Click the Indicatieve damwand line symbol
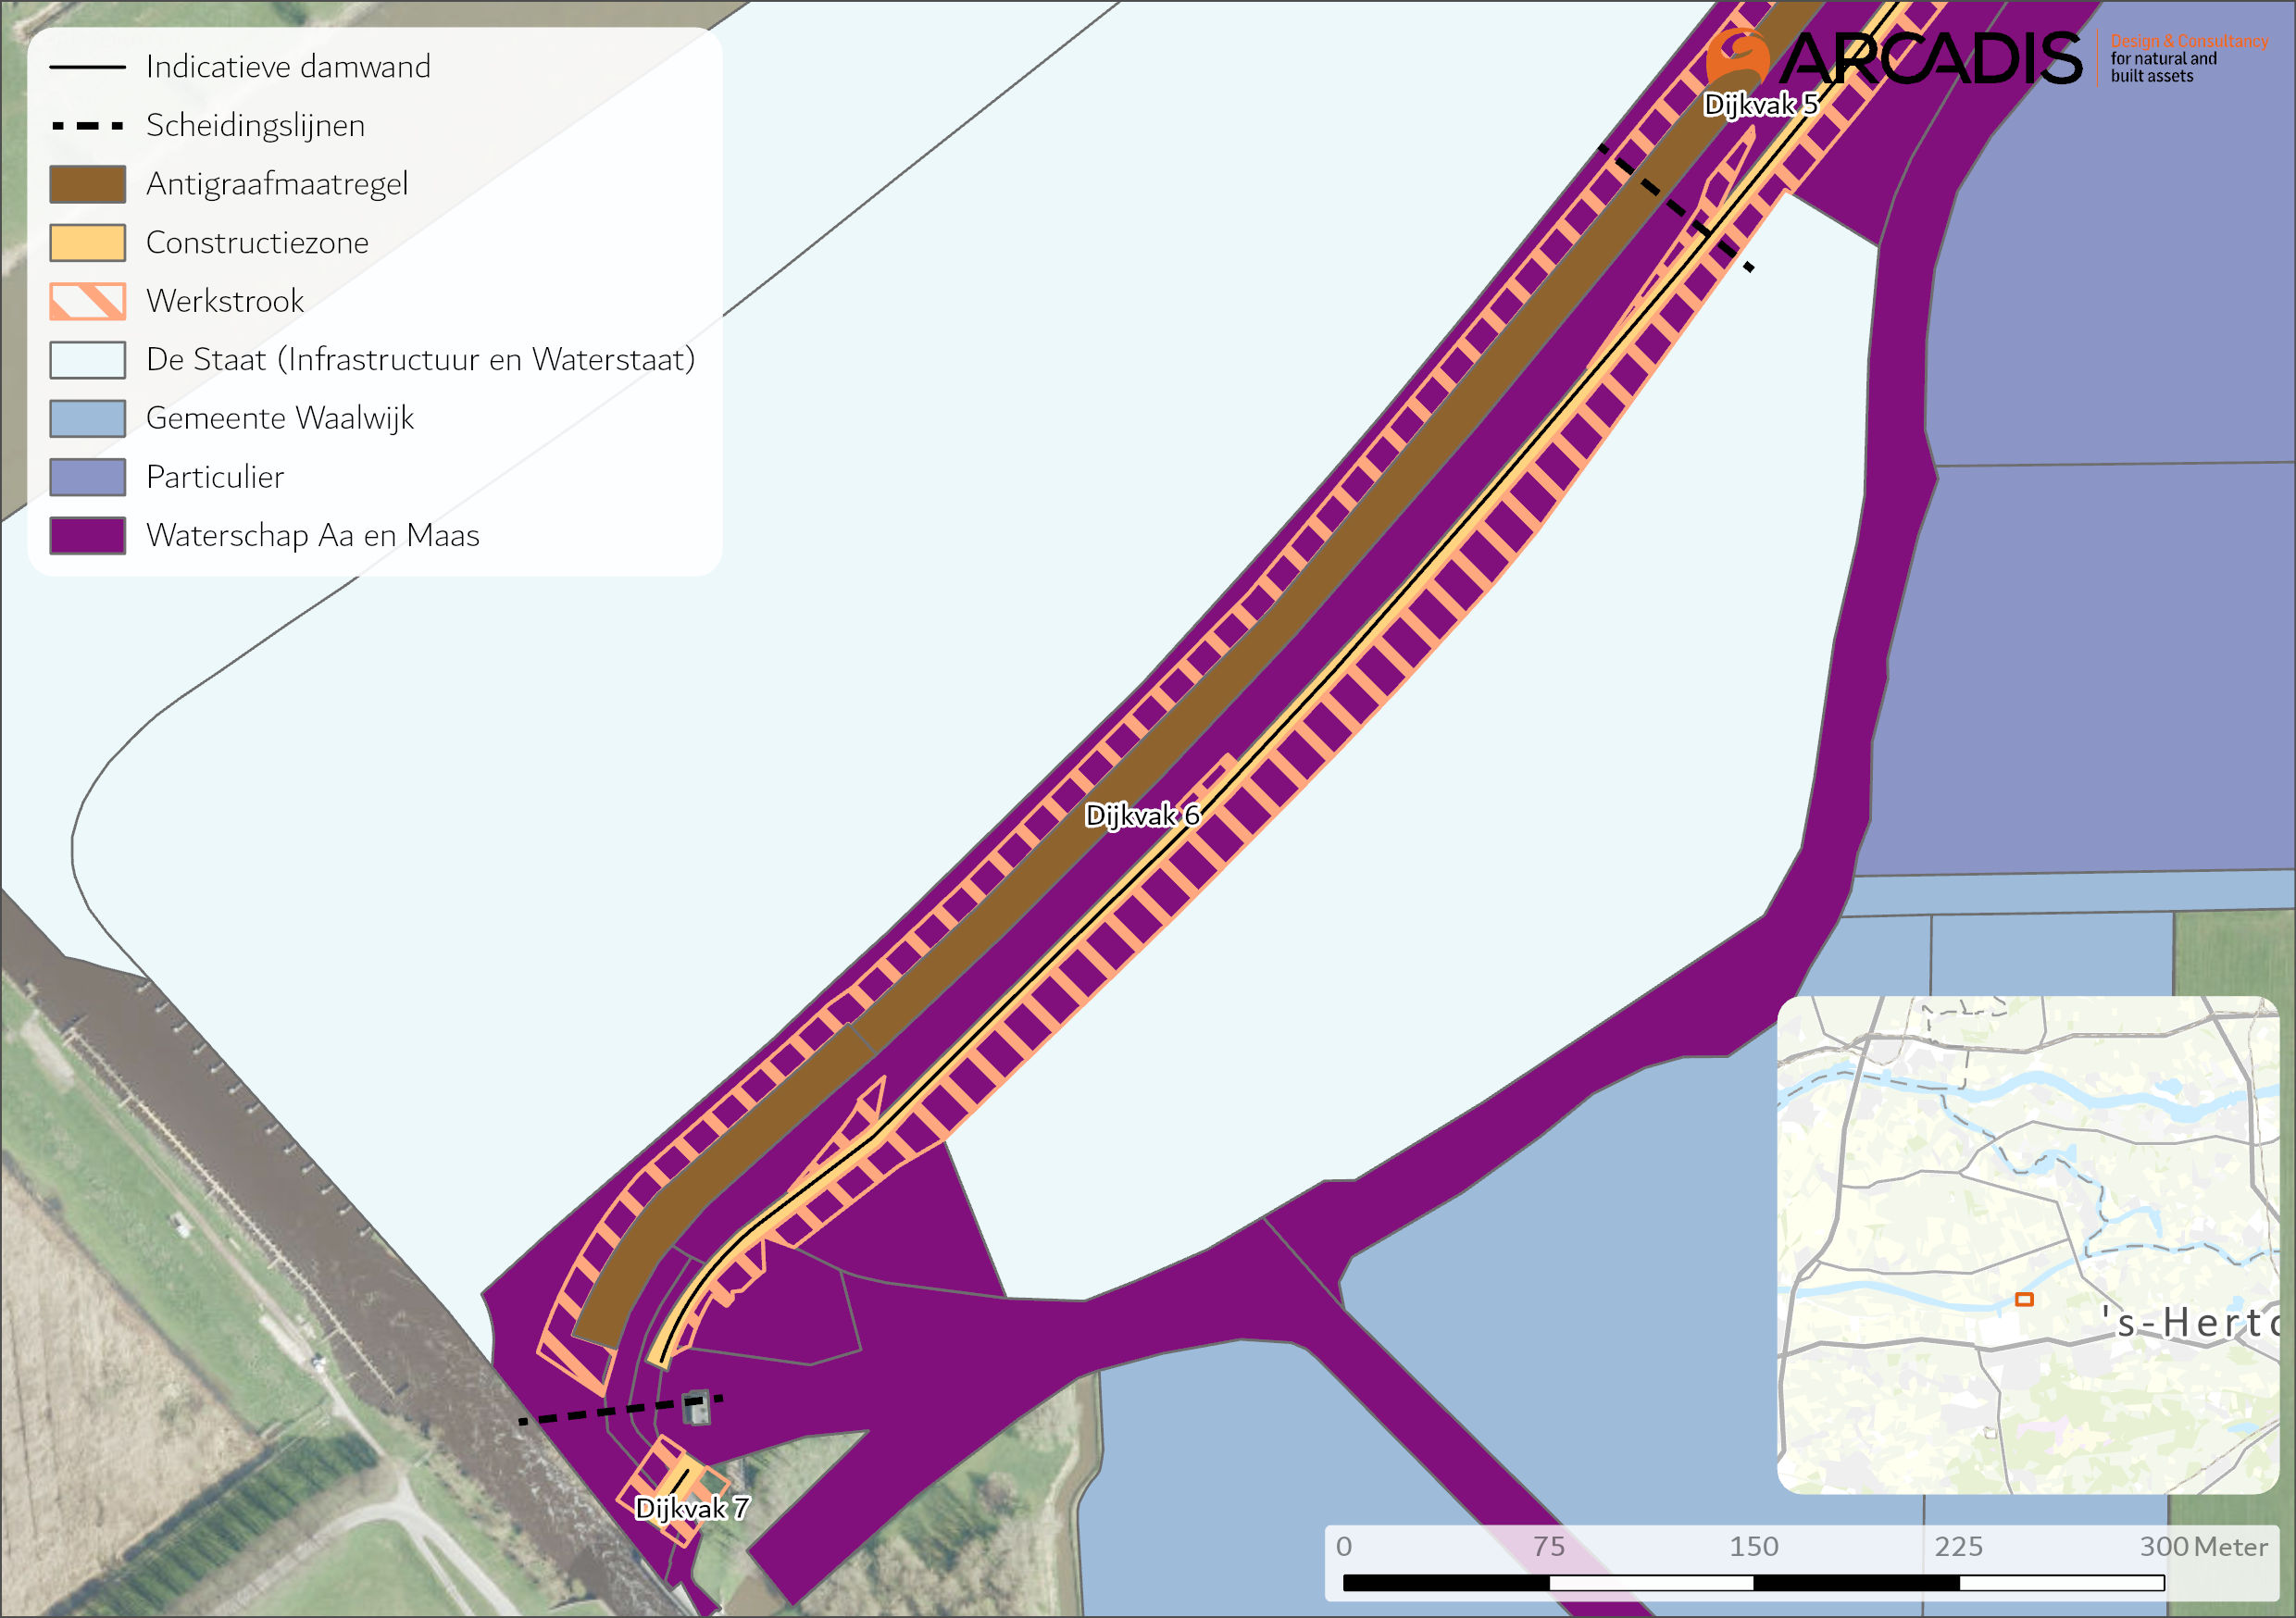 (88, 67)
